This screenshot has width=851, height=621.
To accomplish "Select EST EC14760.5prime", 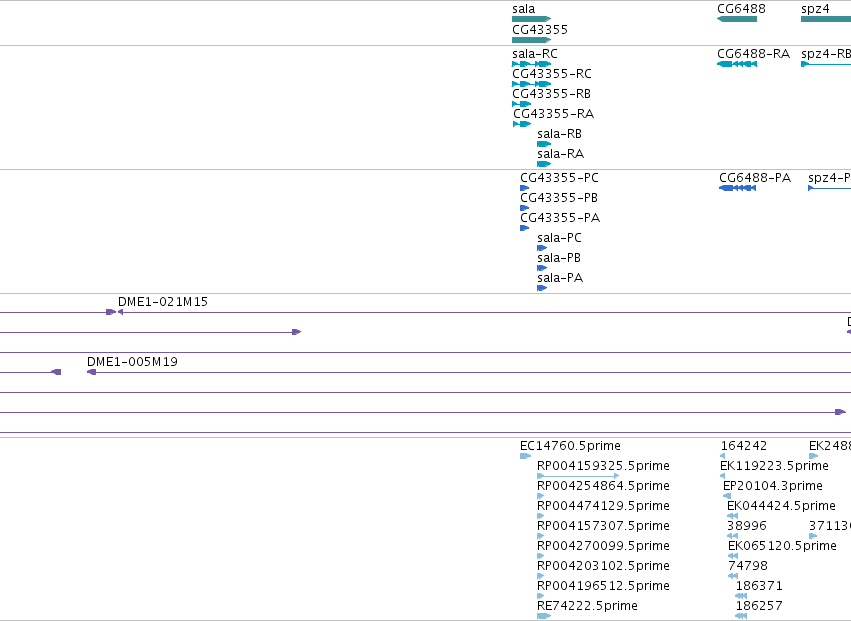I will click(525, 456).
